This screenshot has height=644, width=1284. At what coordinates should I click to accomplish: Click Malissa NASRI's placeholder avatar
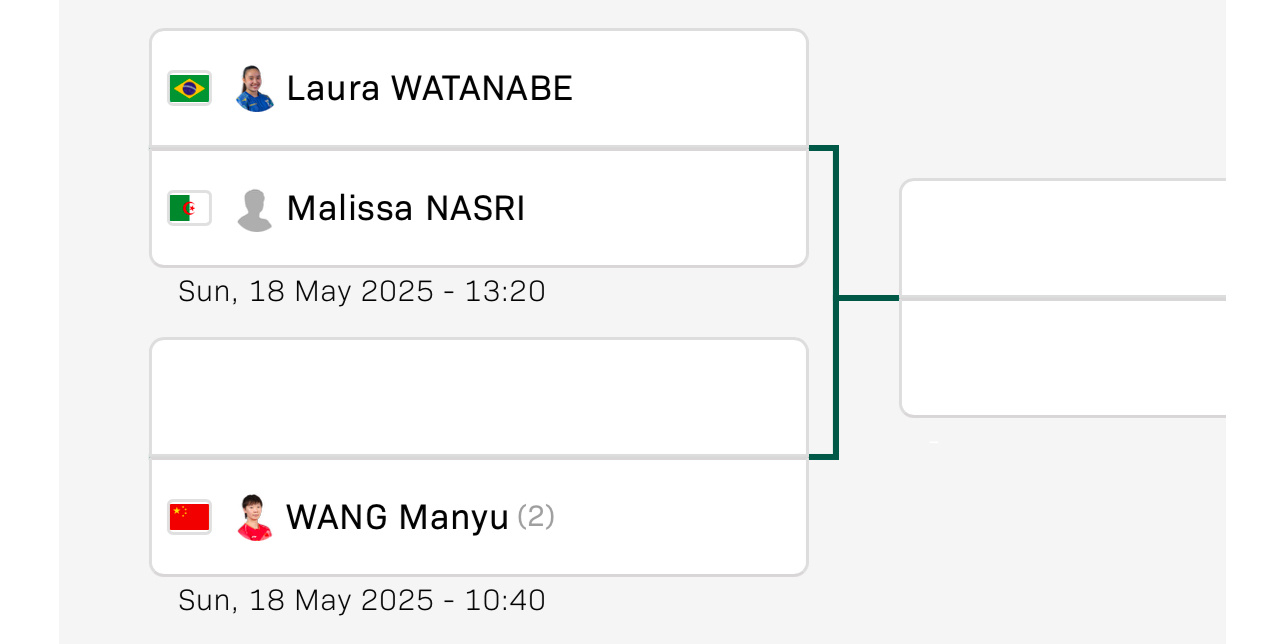255,209
